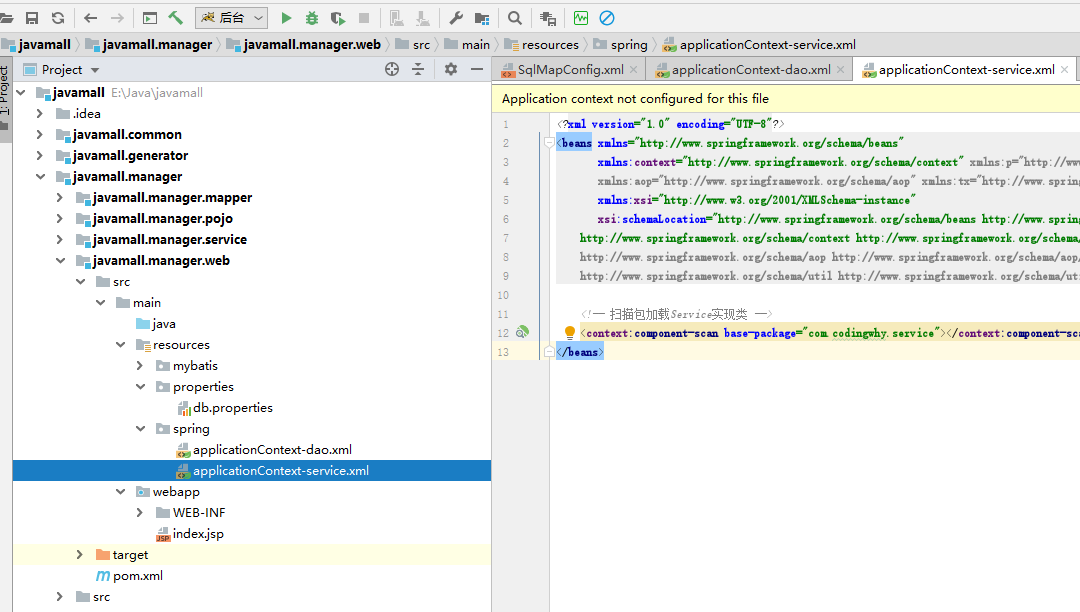1080x612 pixels.
Task: Expand the target folder
Action: 80,554
